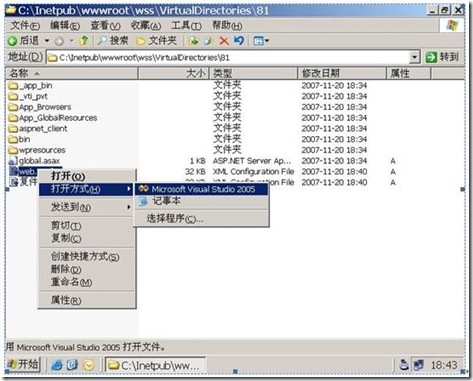The width and height of the screenshot is (473, 381).
Task: Choose 剪切(T) cut in context menu
Action: [87, 226]
